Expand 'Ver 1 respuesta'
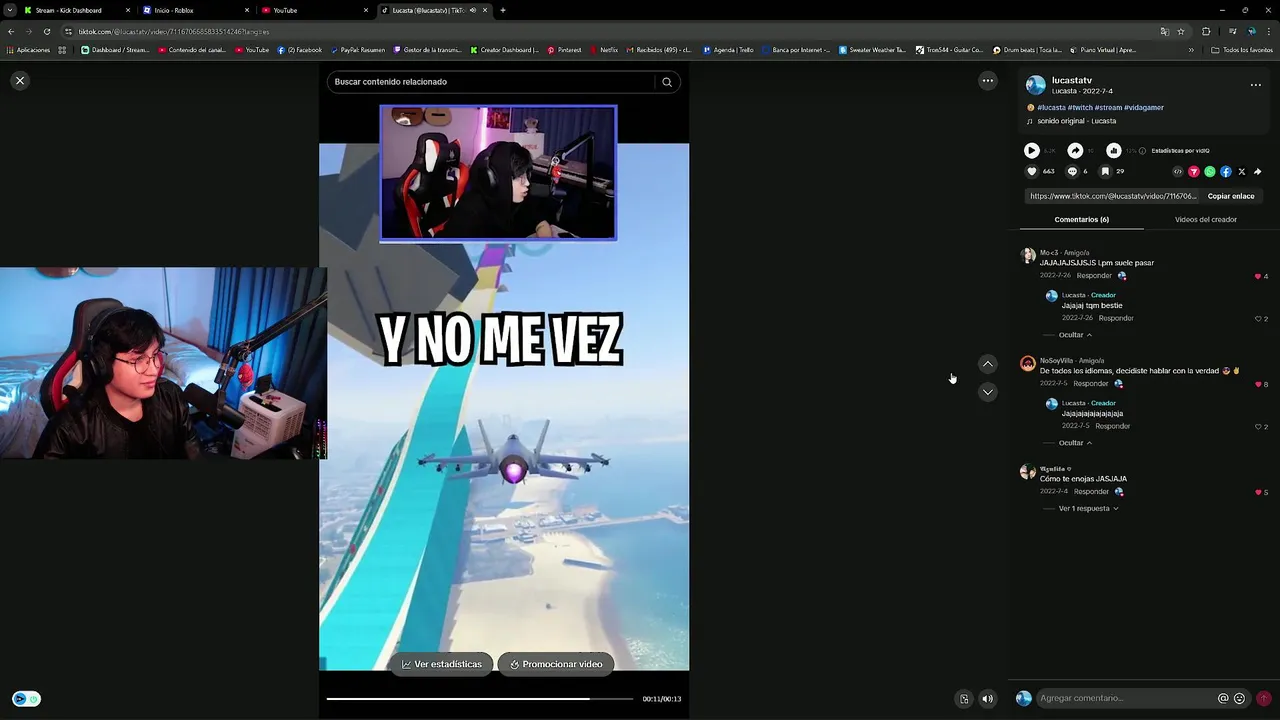This screenshot has height=720, width=1280. pyautogui.click(x=1088, y=508)
